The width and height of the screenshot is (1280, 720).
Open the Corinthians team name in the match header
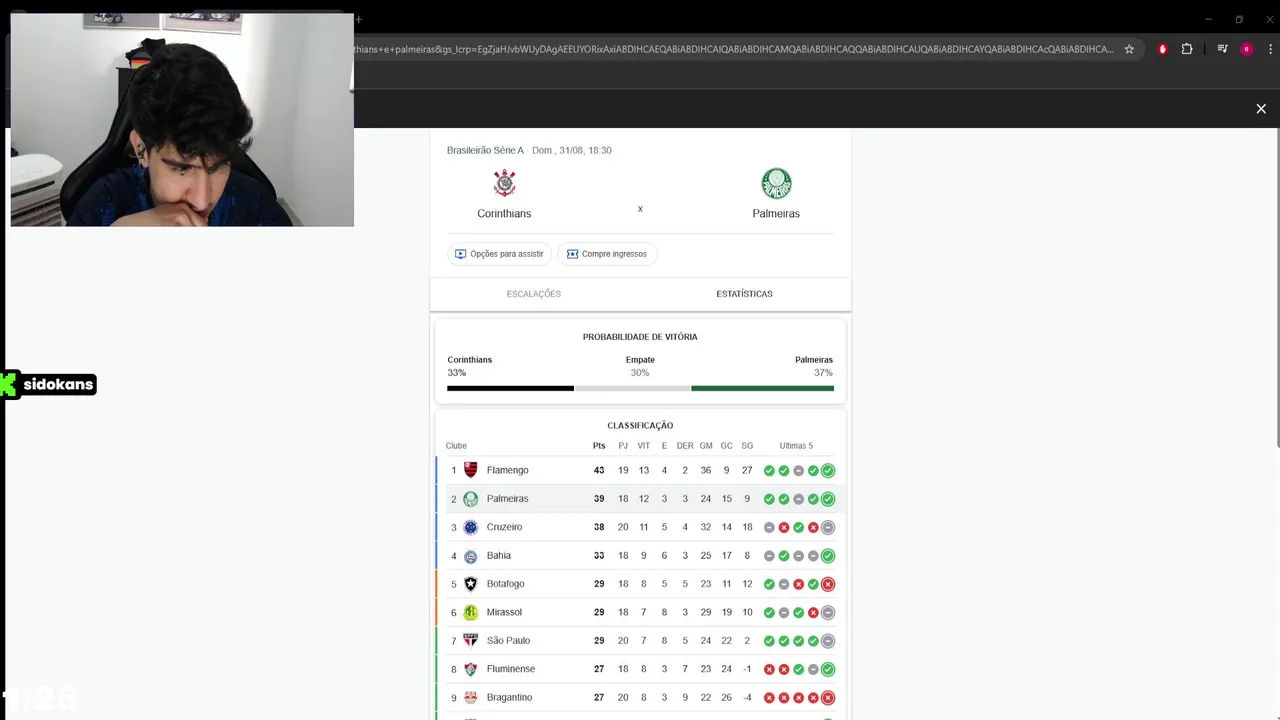[x=504, y=213]
